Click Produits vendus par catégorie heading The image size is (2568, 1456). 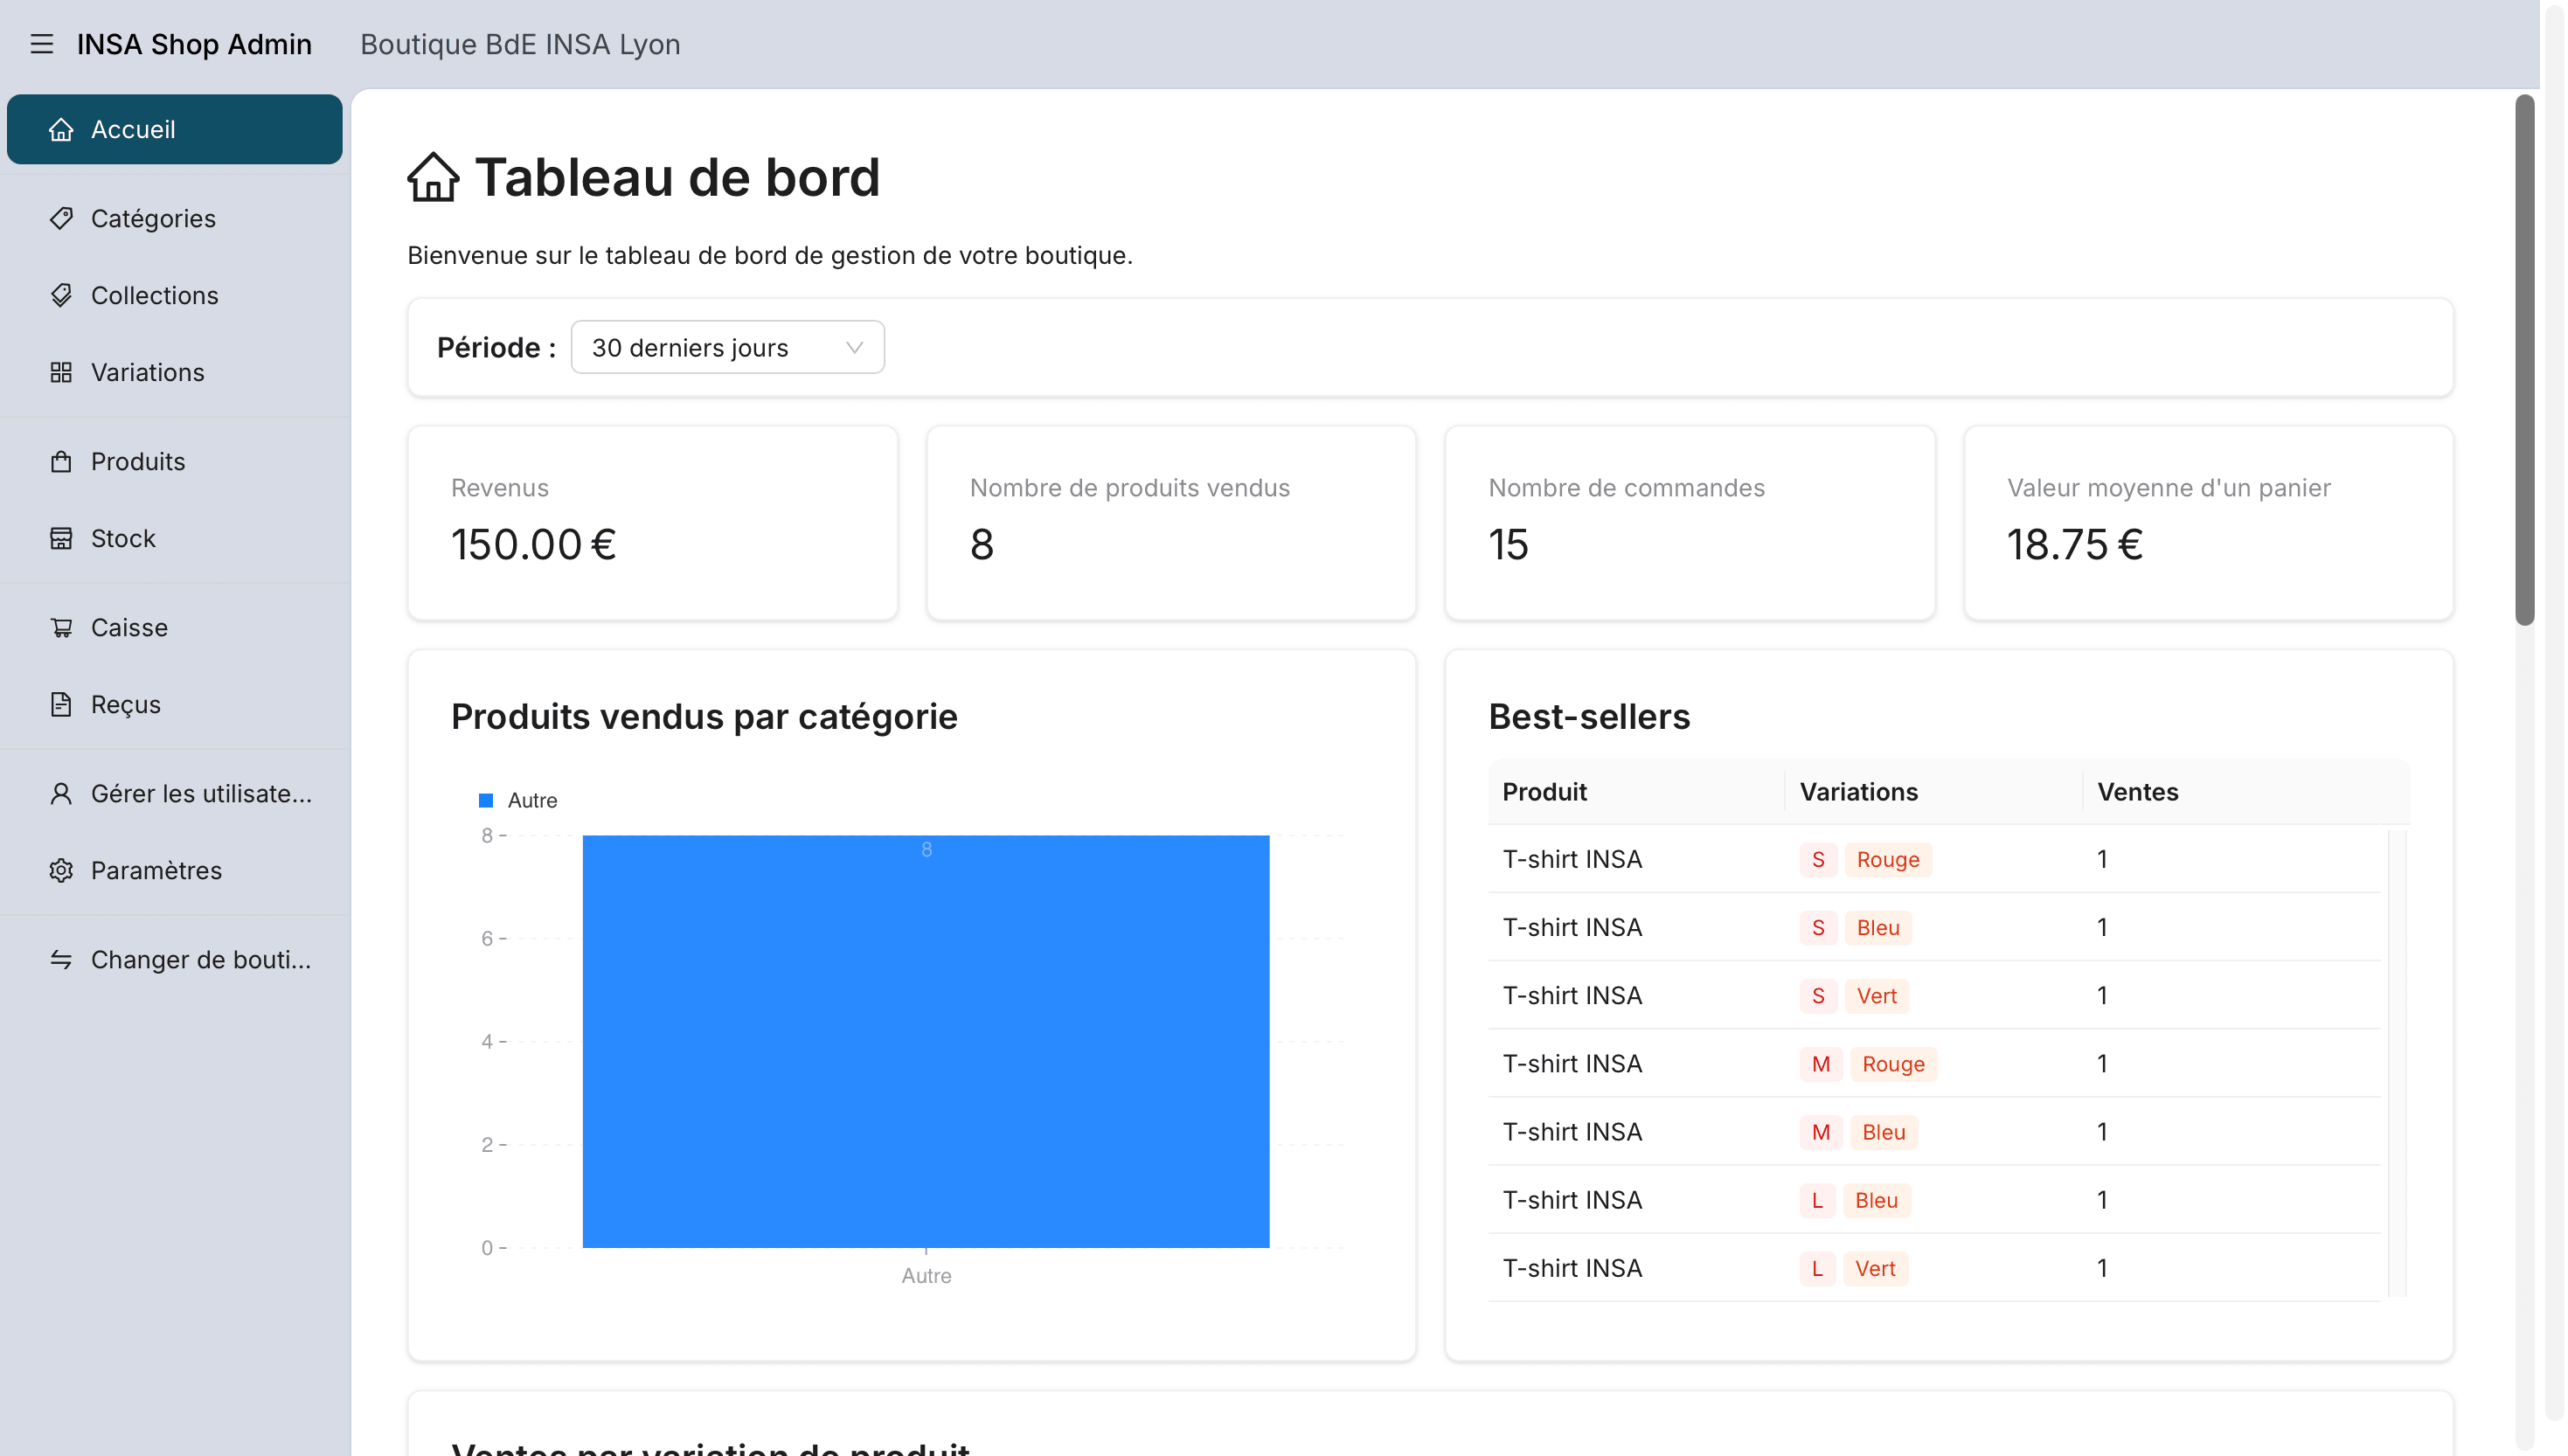click(x=704, y=717)
